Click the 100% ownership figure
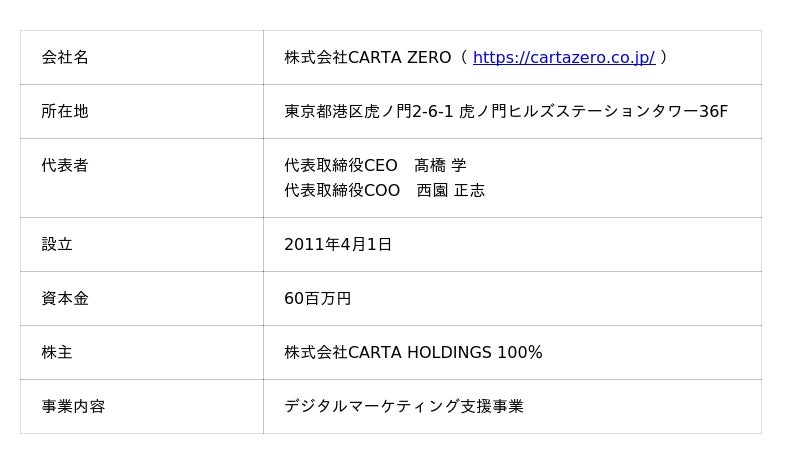 520,353
